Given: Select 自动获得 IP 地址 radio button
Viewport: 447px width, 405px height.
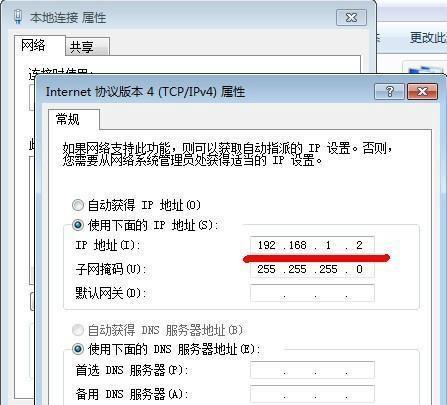Looking at the screenshot, I should tap(78, 205).
